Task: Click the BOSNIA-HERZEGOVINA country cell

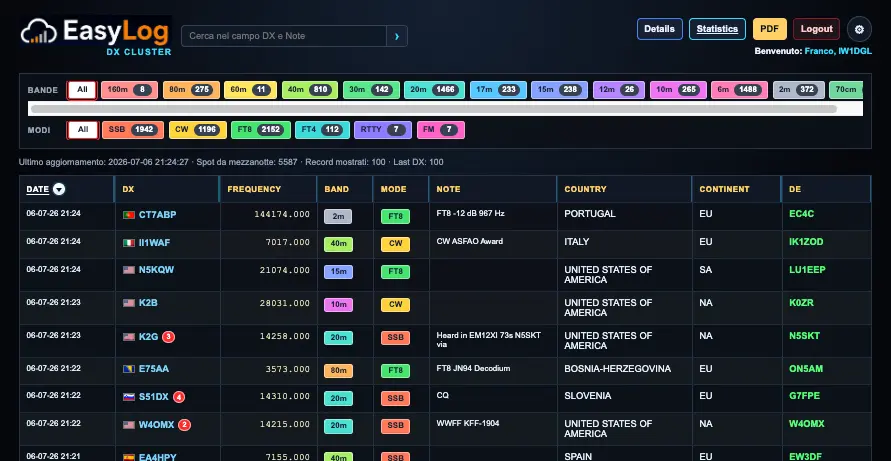Action: point(618,369)
